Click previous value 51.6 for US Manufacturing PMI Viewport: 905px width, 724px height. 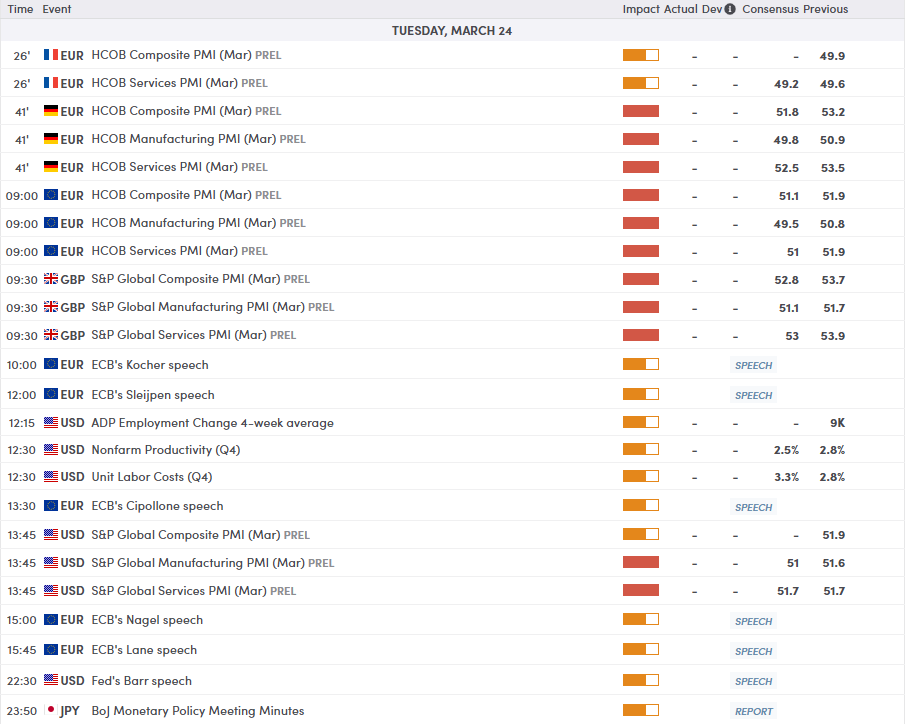(833, 563)
